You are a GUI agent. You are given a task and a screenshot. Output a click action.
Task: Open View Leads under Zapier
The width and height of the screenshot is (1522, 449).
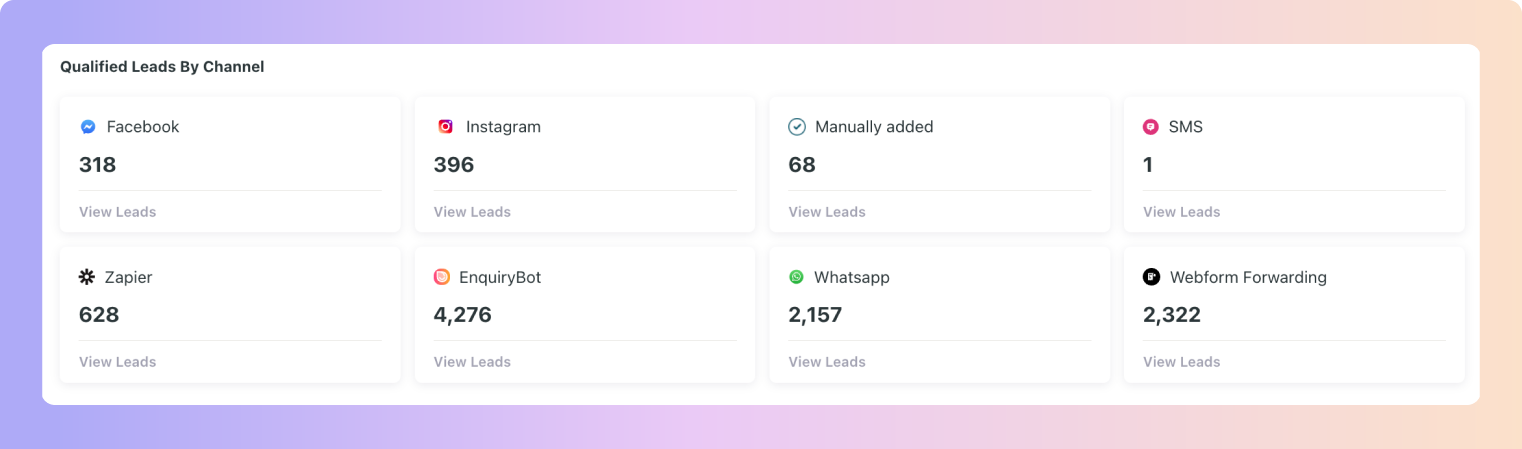118,362
